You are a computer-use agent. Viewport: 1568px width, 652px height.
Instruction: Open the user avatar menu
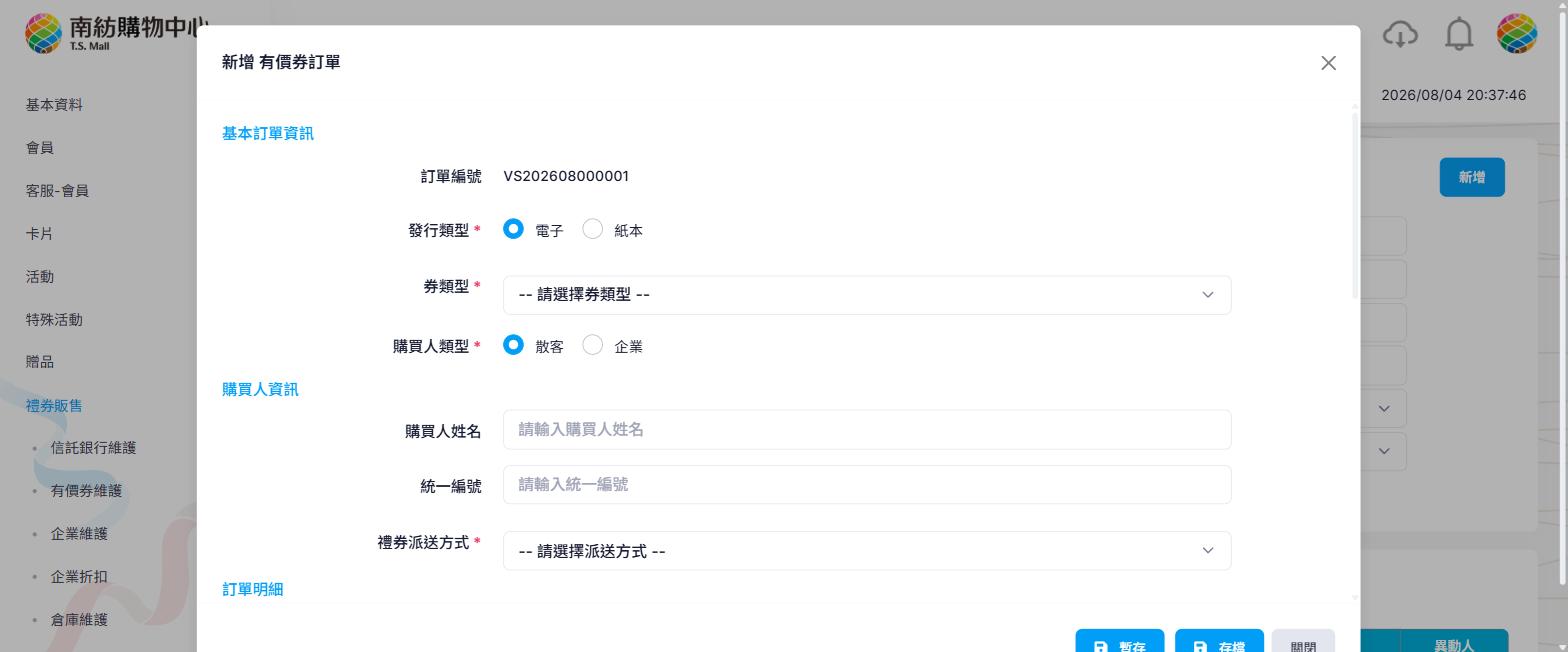1516,34
